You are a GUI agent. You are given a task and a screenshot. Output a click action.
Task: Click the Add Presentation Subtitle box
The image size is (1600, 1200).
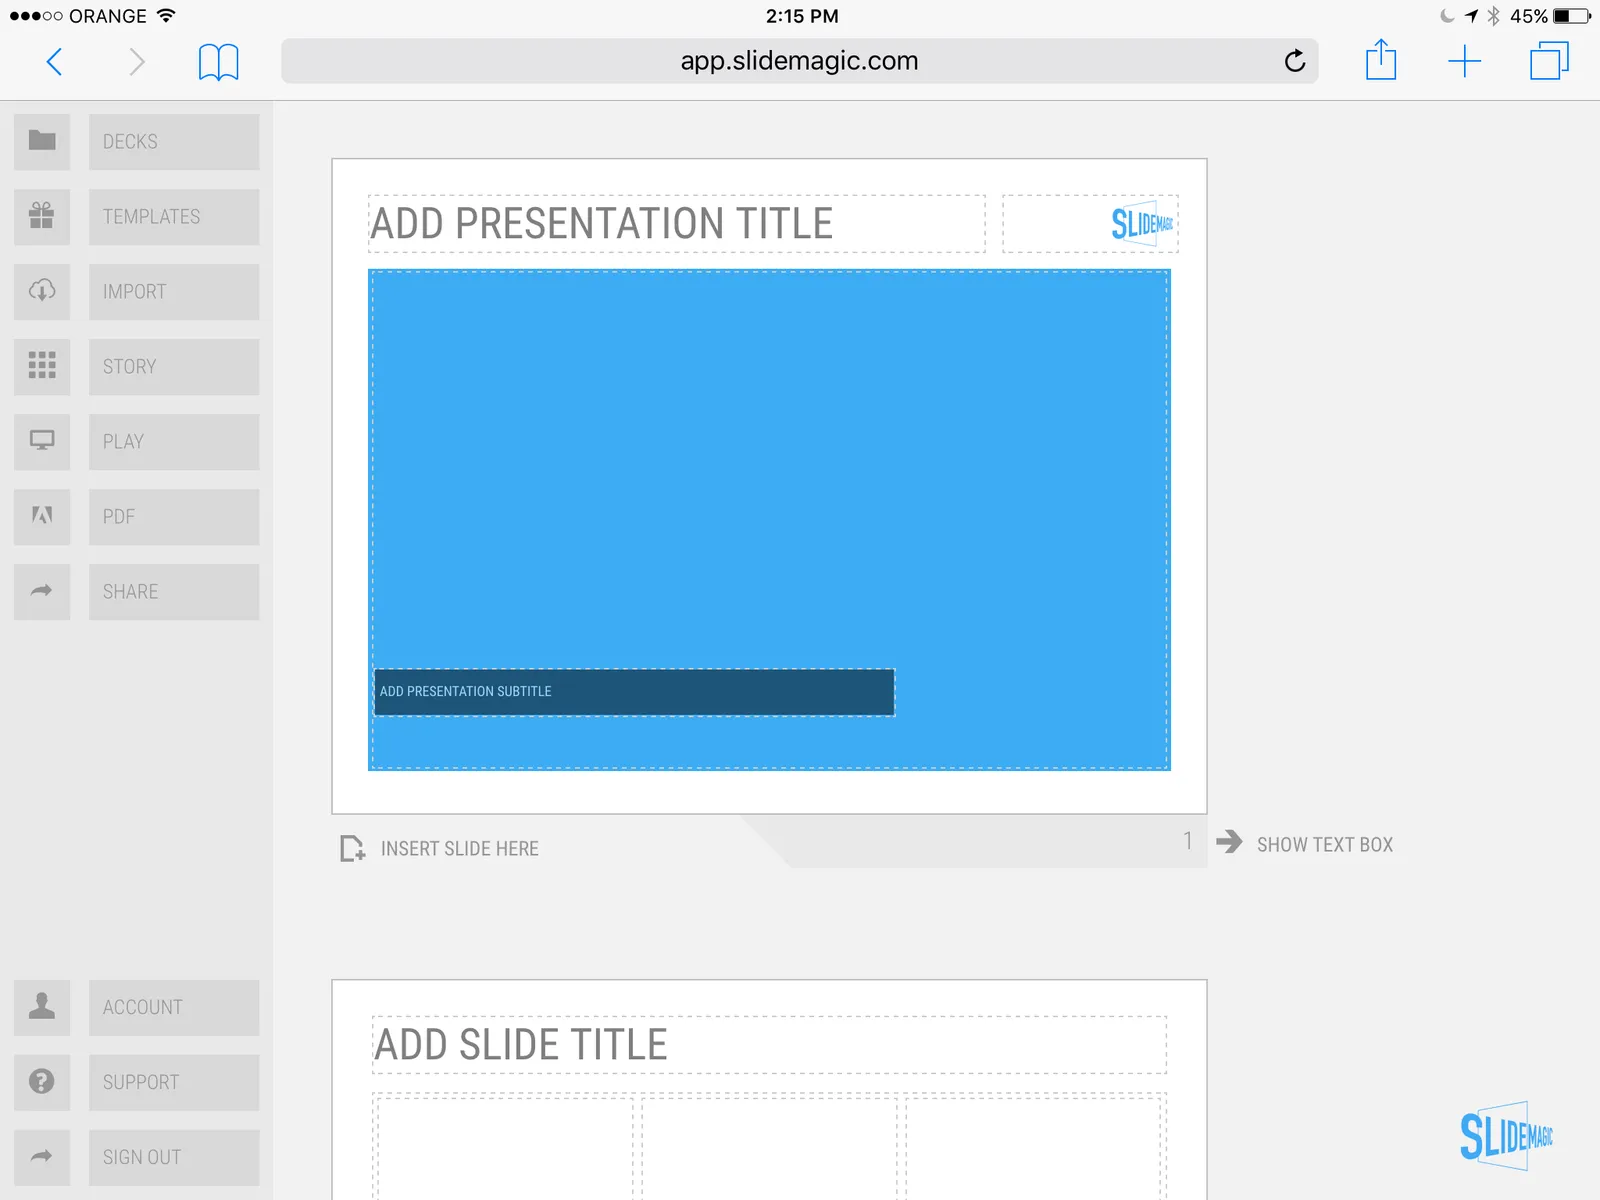point(634,692)
